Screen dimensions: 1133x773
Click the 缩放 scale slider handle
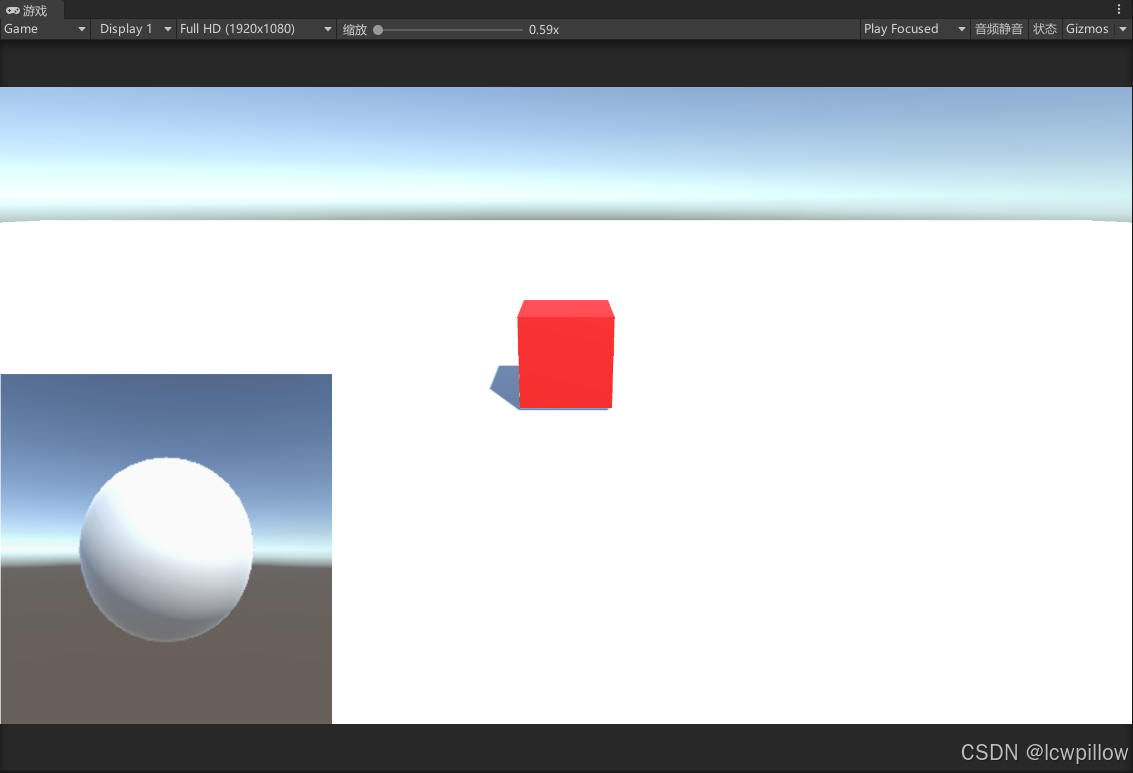[378, 30]
